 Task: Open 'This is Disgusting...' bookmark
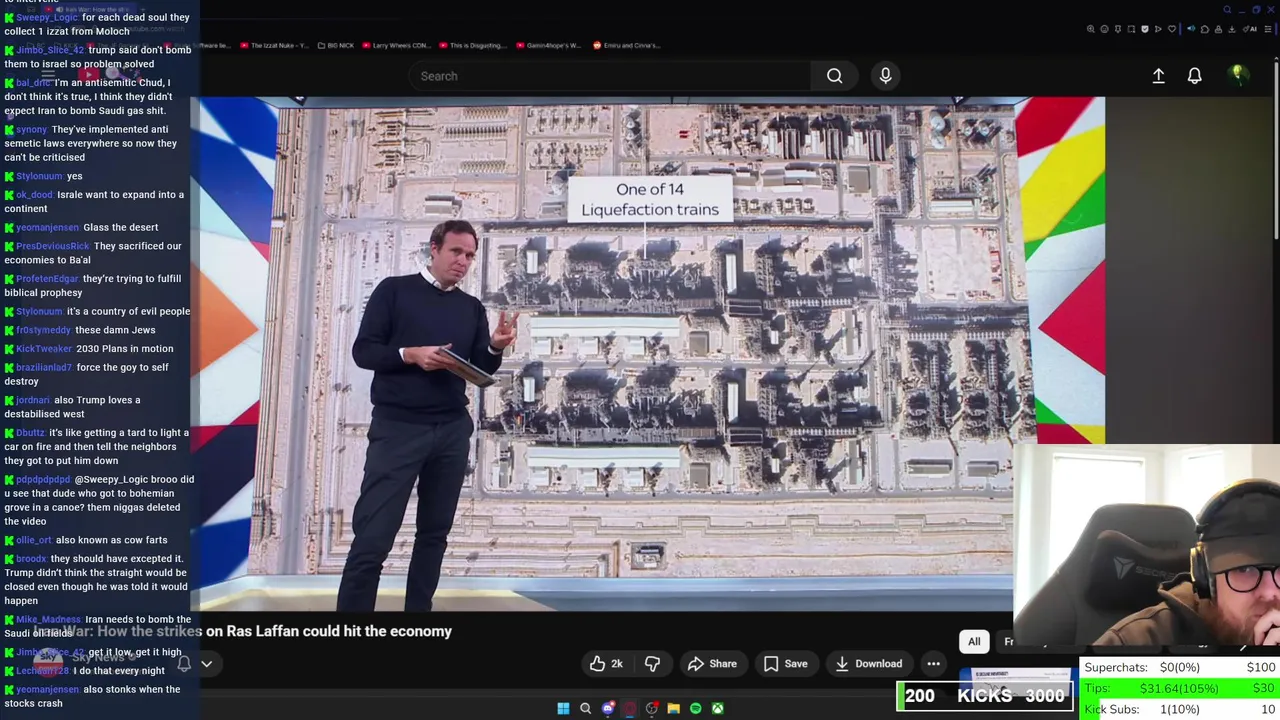coord(472,45)
